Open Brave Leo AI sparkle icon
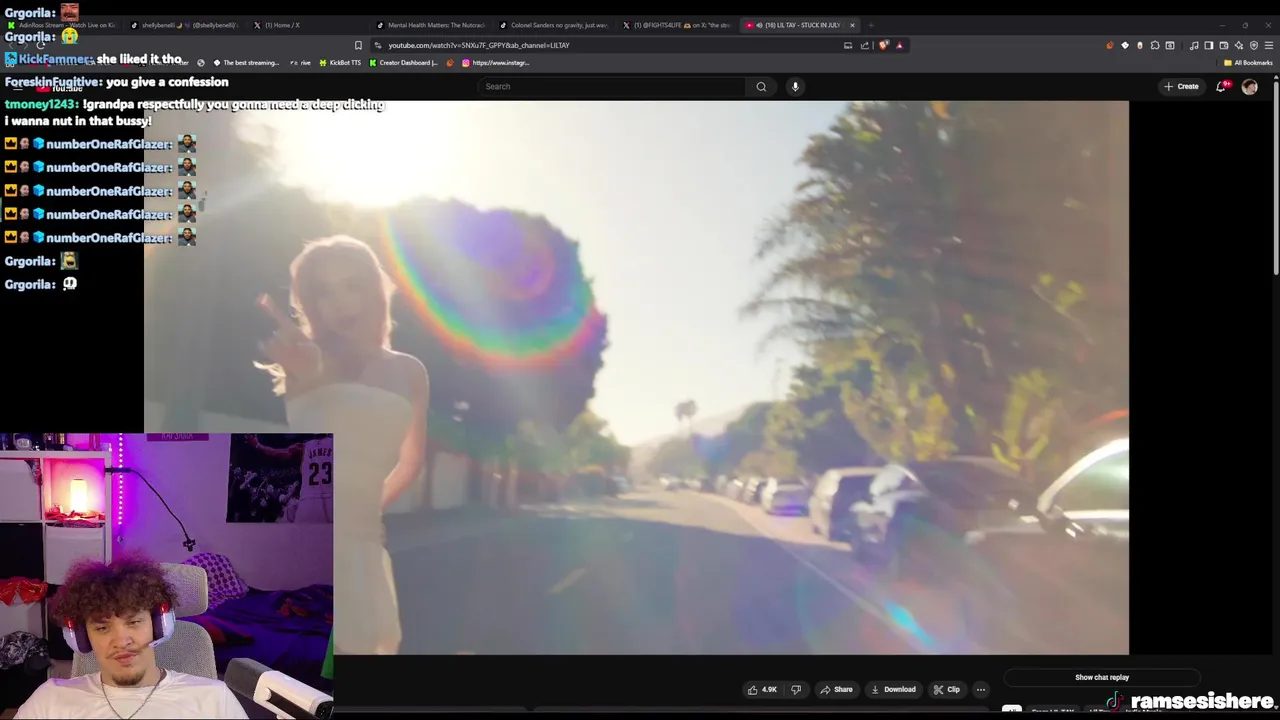The image size is (1280, 720). [x=1239, y=45]
